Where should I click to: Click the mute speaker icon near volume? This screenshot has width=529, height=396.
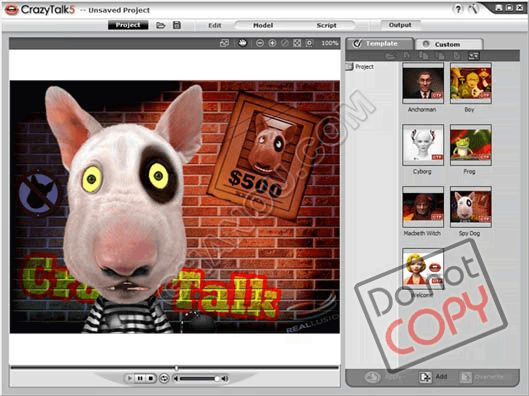point(176,378)
